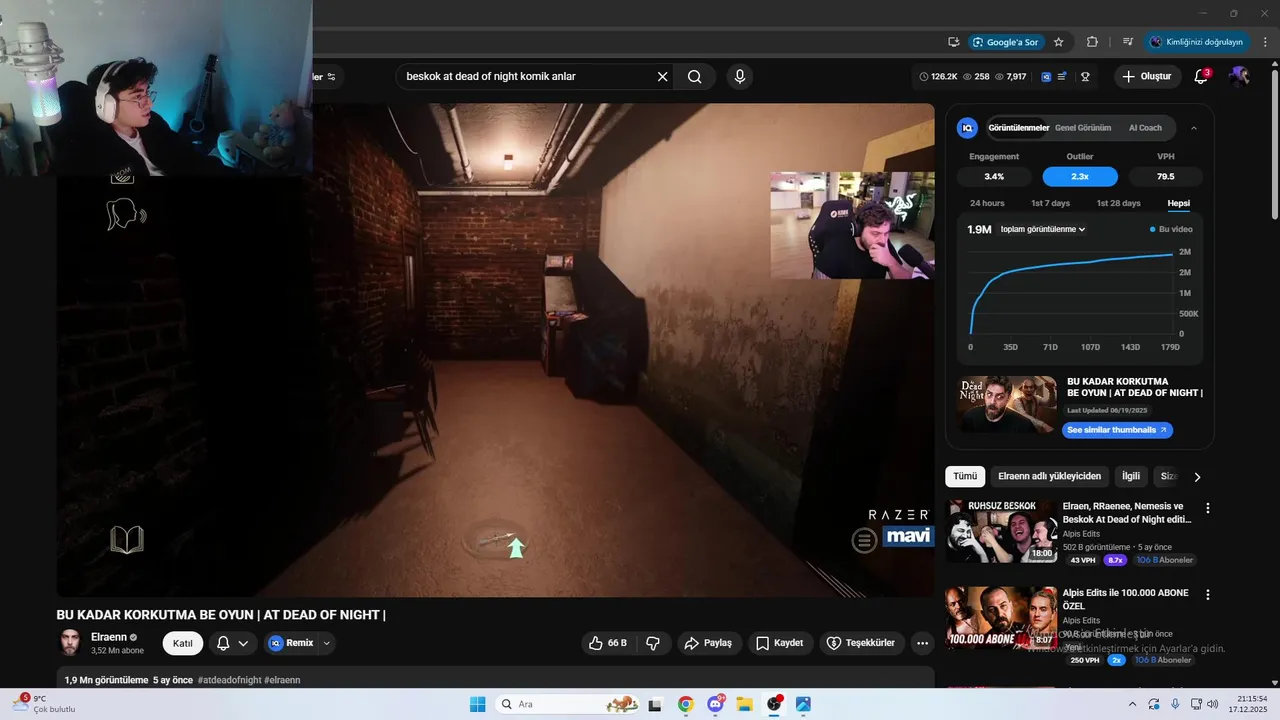Screen dimensions: 1280x720
Task: Open the Elraenn channel name link
Action: point(109,637)
